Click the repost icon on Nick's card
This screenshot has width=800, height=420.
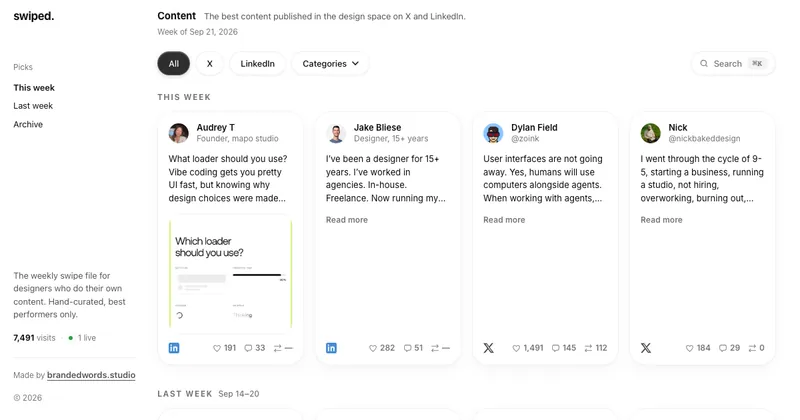[752, 348]
